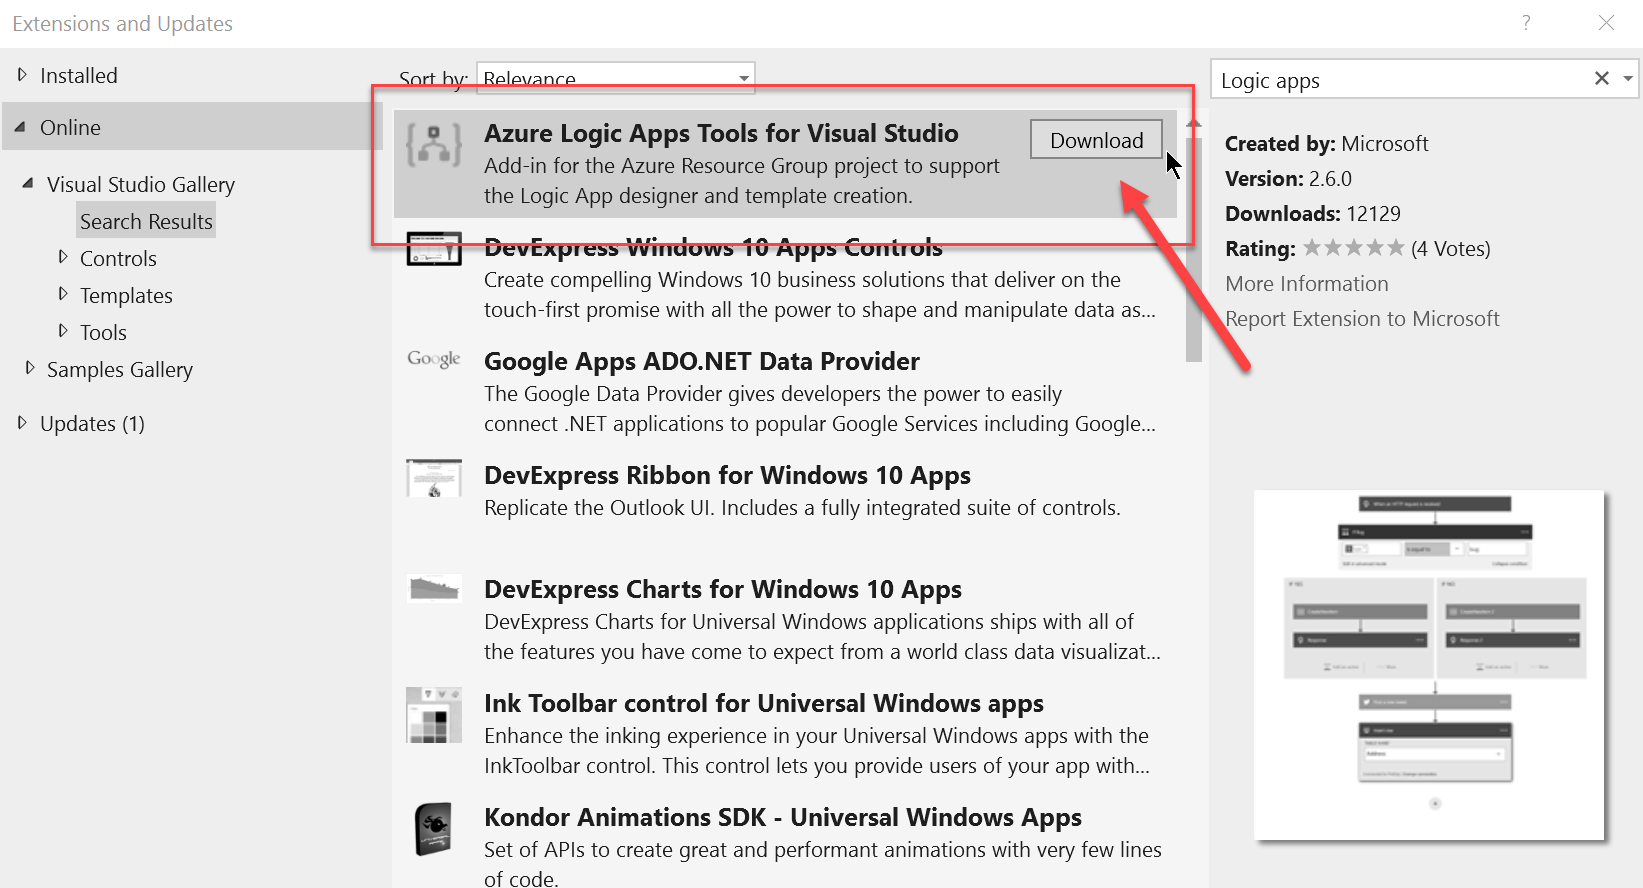Click the Google Apps ADO.NET provider logo
1643x888 pixels.
[434, 358]
